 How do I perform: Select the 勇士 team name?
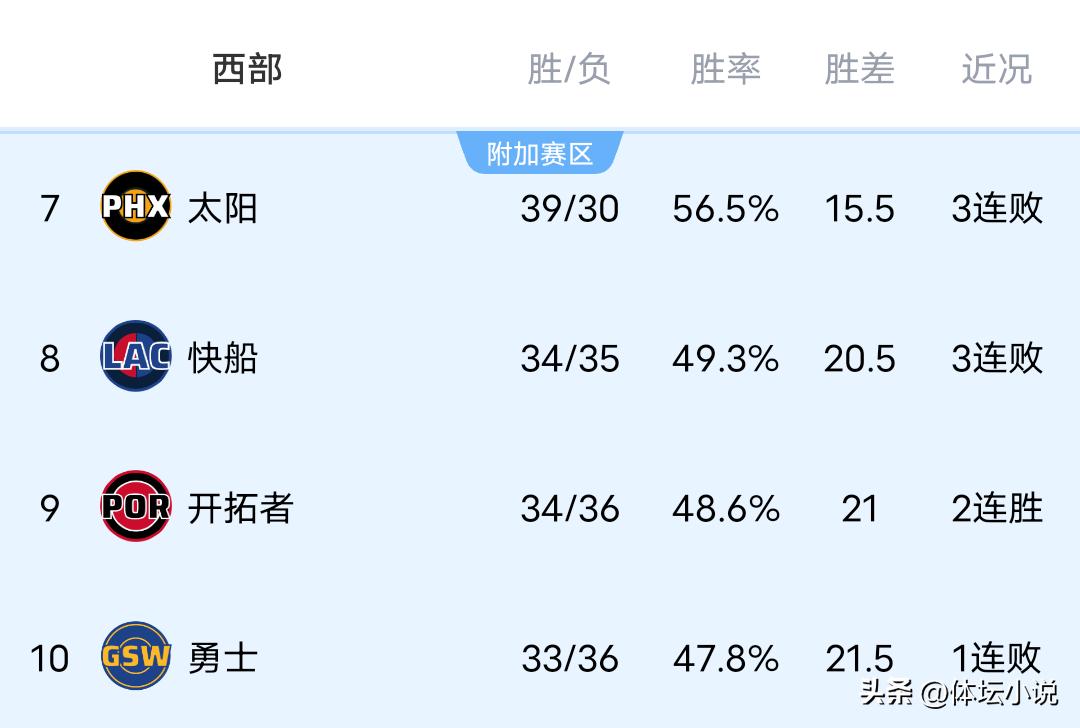[222, 658]
